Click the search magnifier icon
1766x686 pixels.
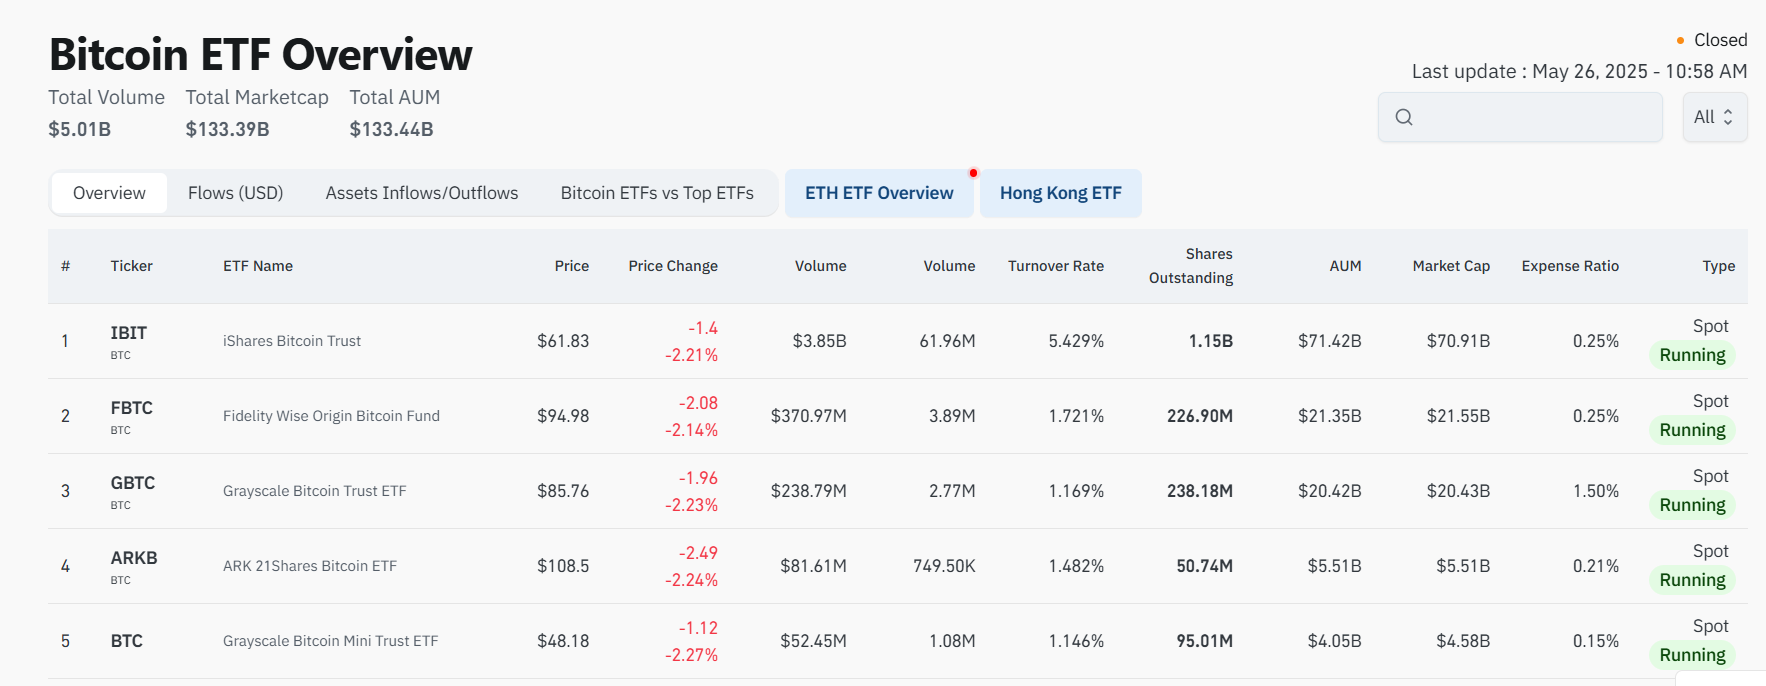(x=1404, y=117)
